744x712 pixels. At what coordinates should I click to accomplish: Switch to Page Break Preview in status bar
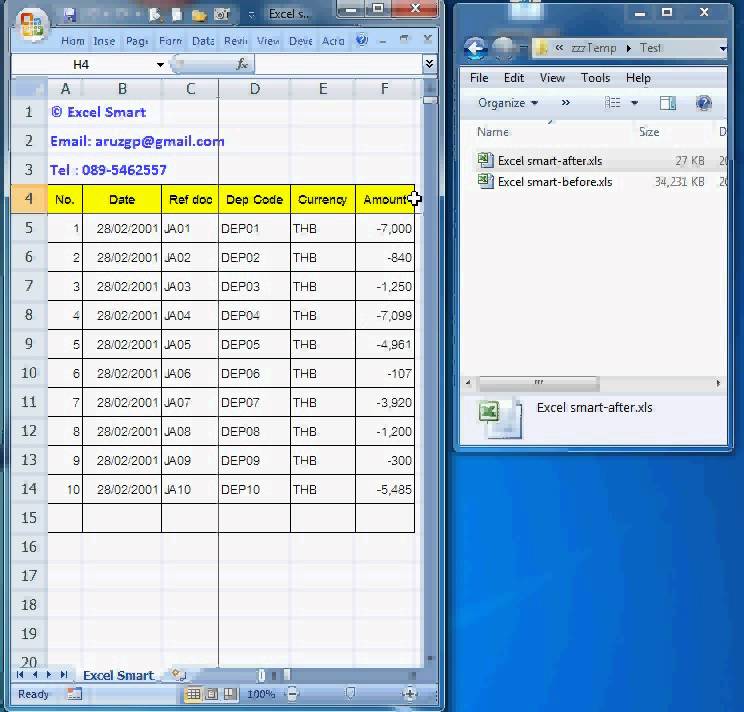(x=230, y=694)
